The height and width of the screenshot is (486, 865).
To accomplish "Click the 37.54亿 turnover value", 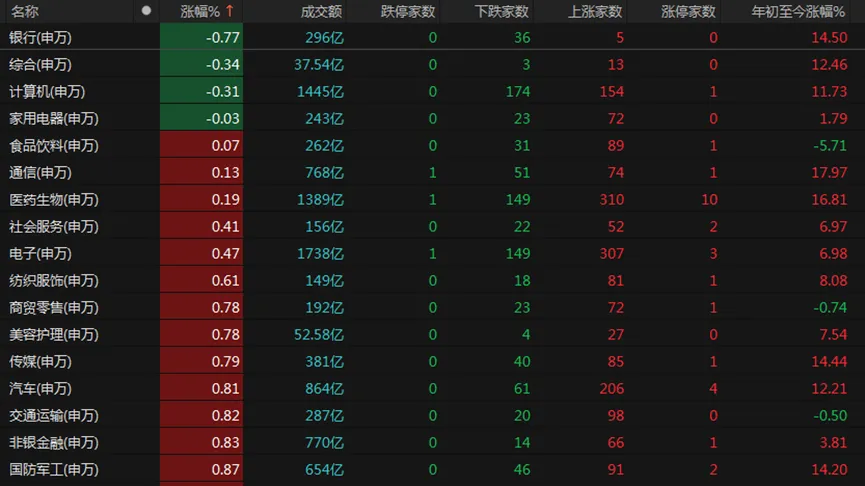I will click(319, 65).
